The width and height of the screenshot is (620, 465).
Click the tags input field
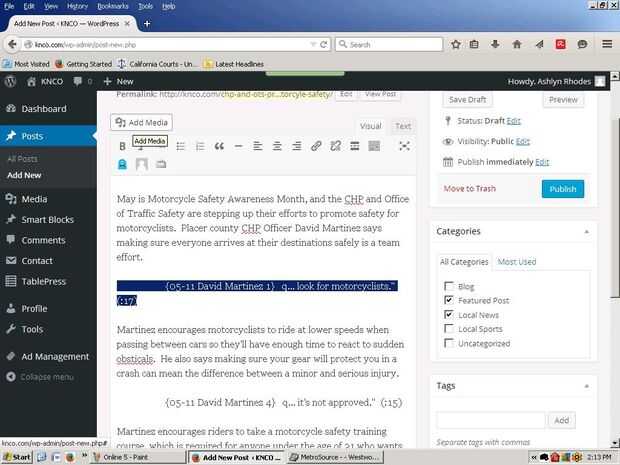(491, 420)
